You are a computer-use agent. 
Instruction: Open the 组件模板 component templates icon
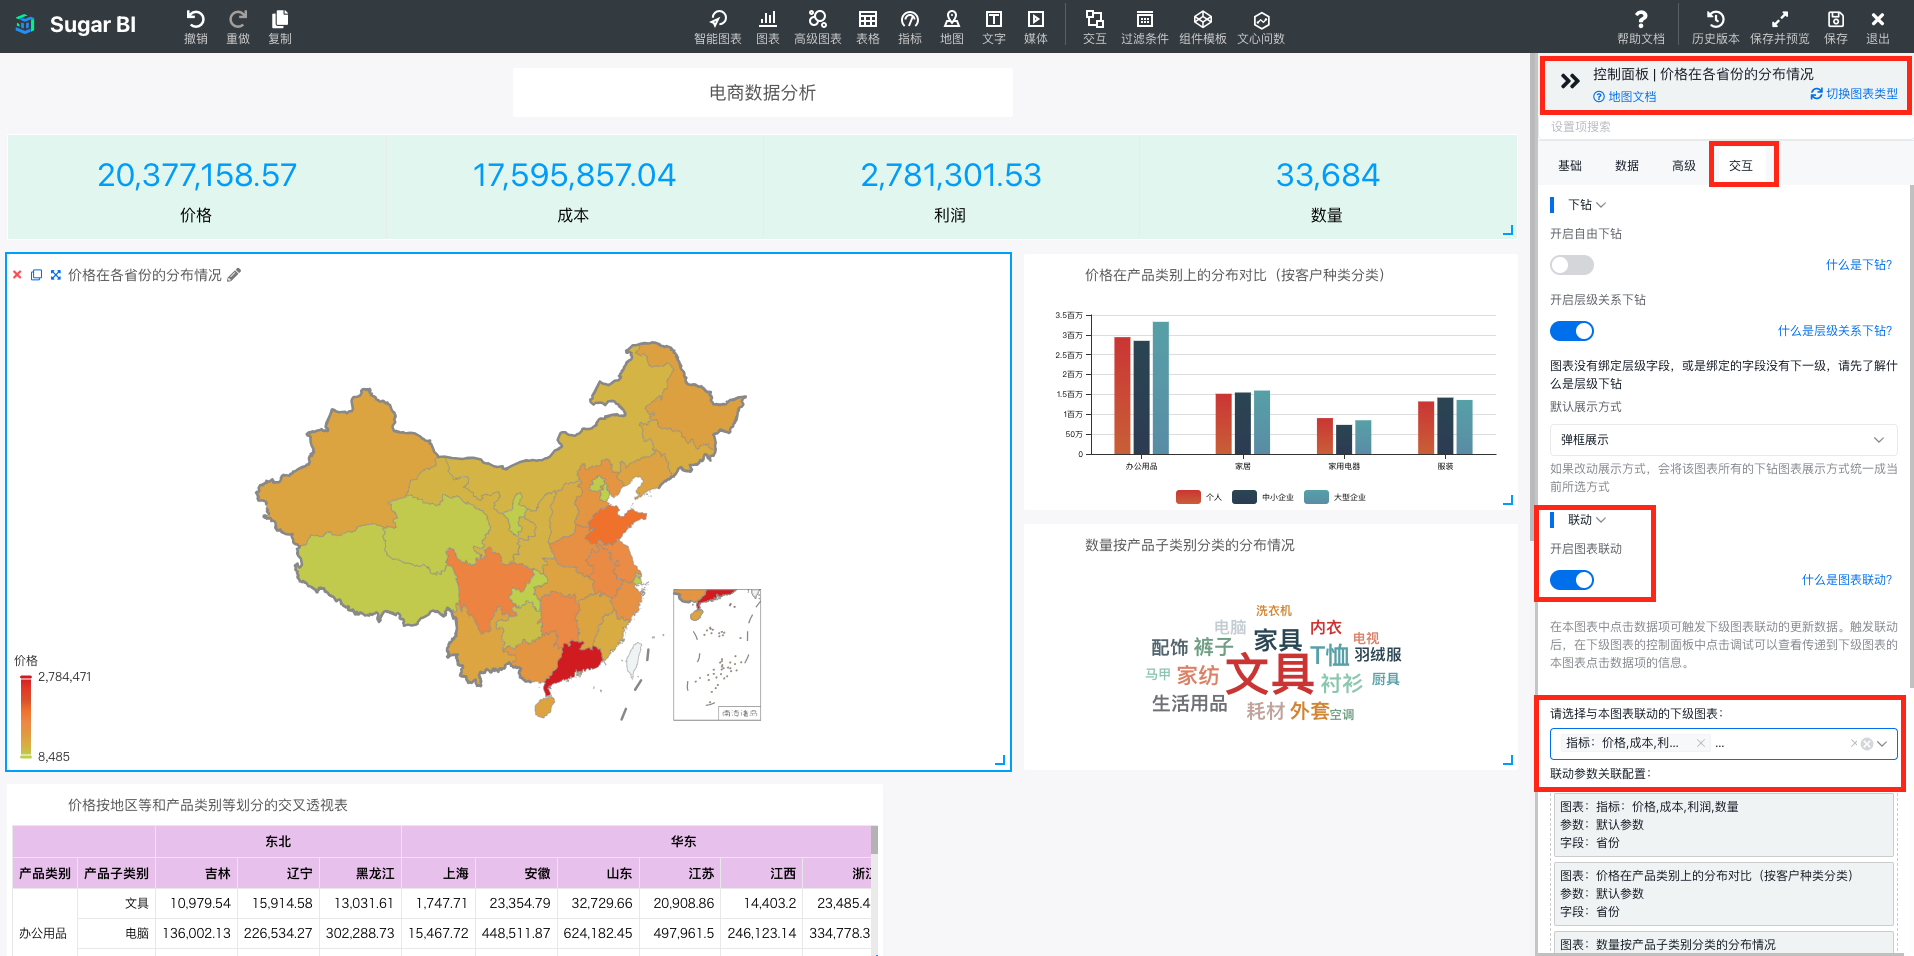click(1203, 19)
